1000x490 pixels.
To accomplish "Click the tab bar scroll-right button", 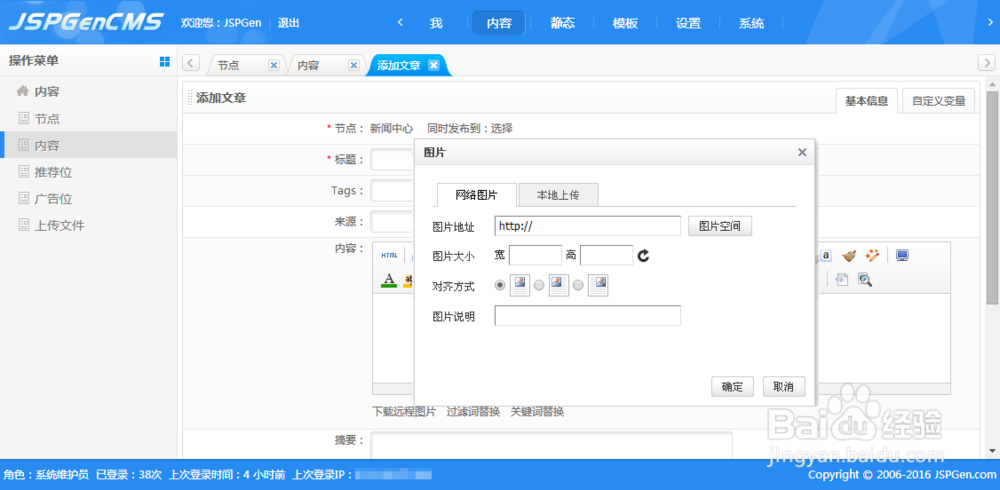I will [986, 63].
